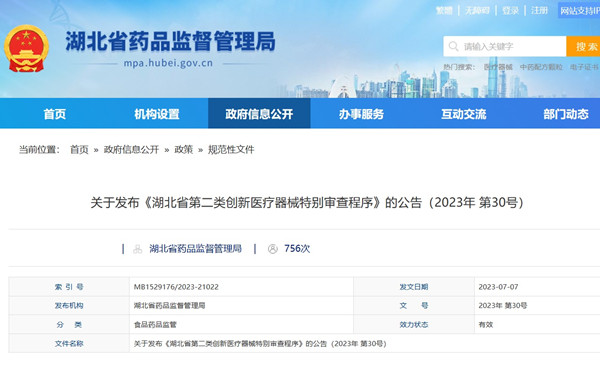The width and height of the screenshot is (600, 370).
Task: Go to 首页 in breadcrumb
Action: coord(79,150)
